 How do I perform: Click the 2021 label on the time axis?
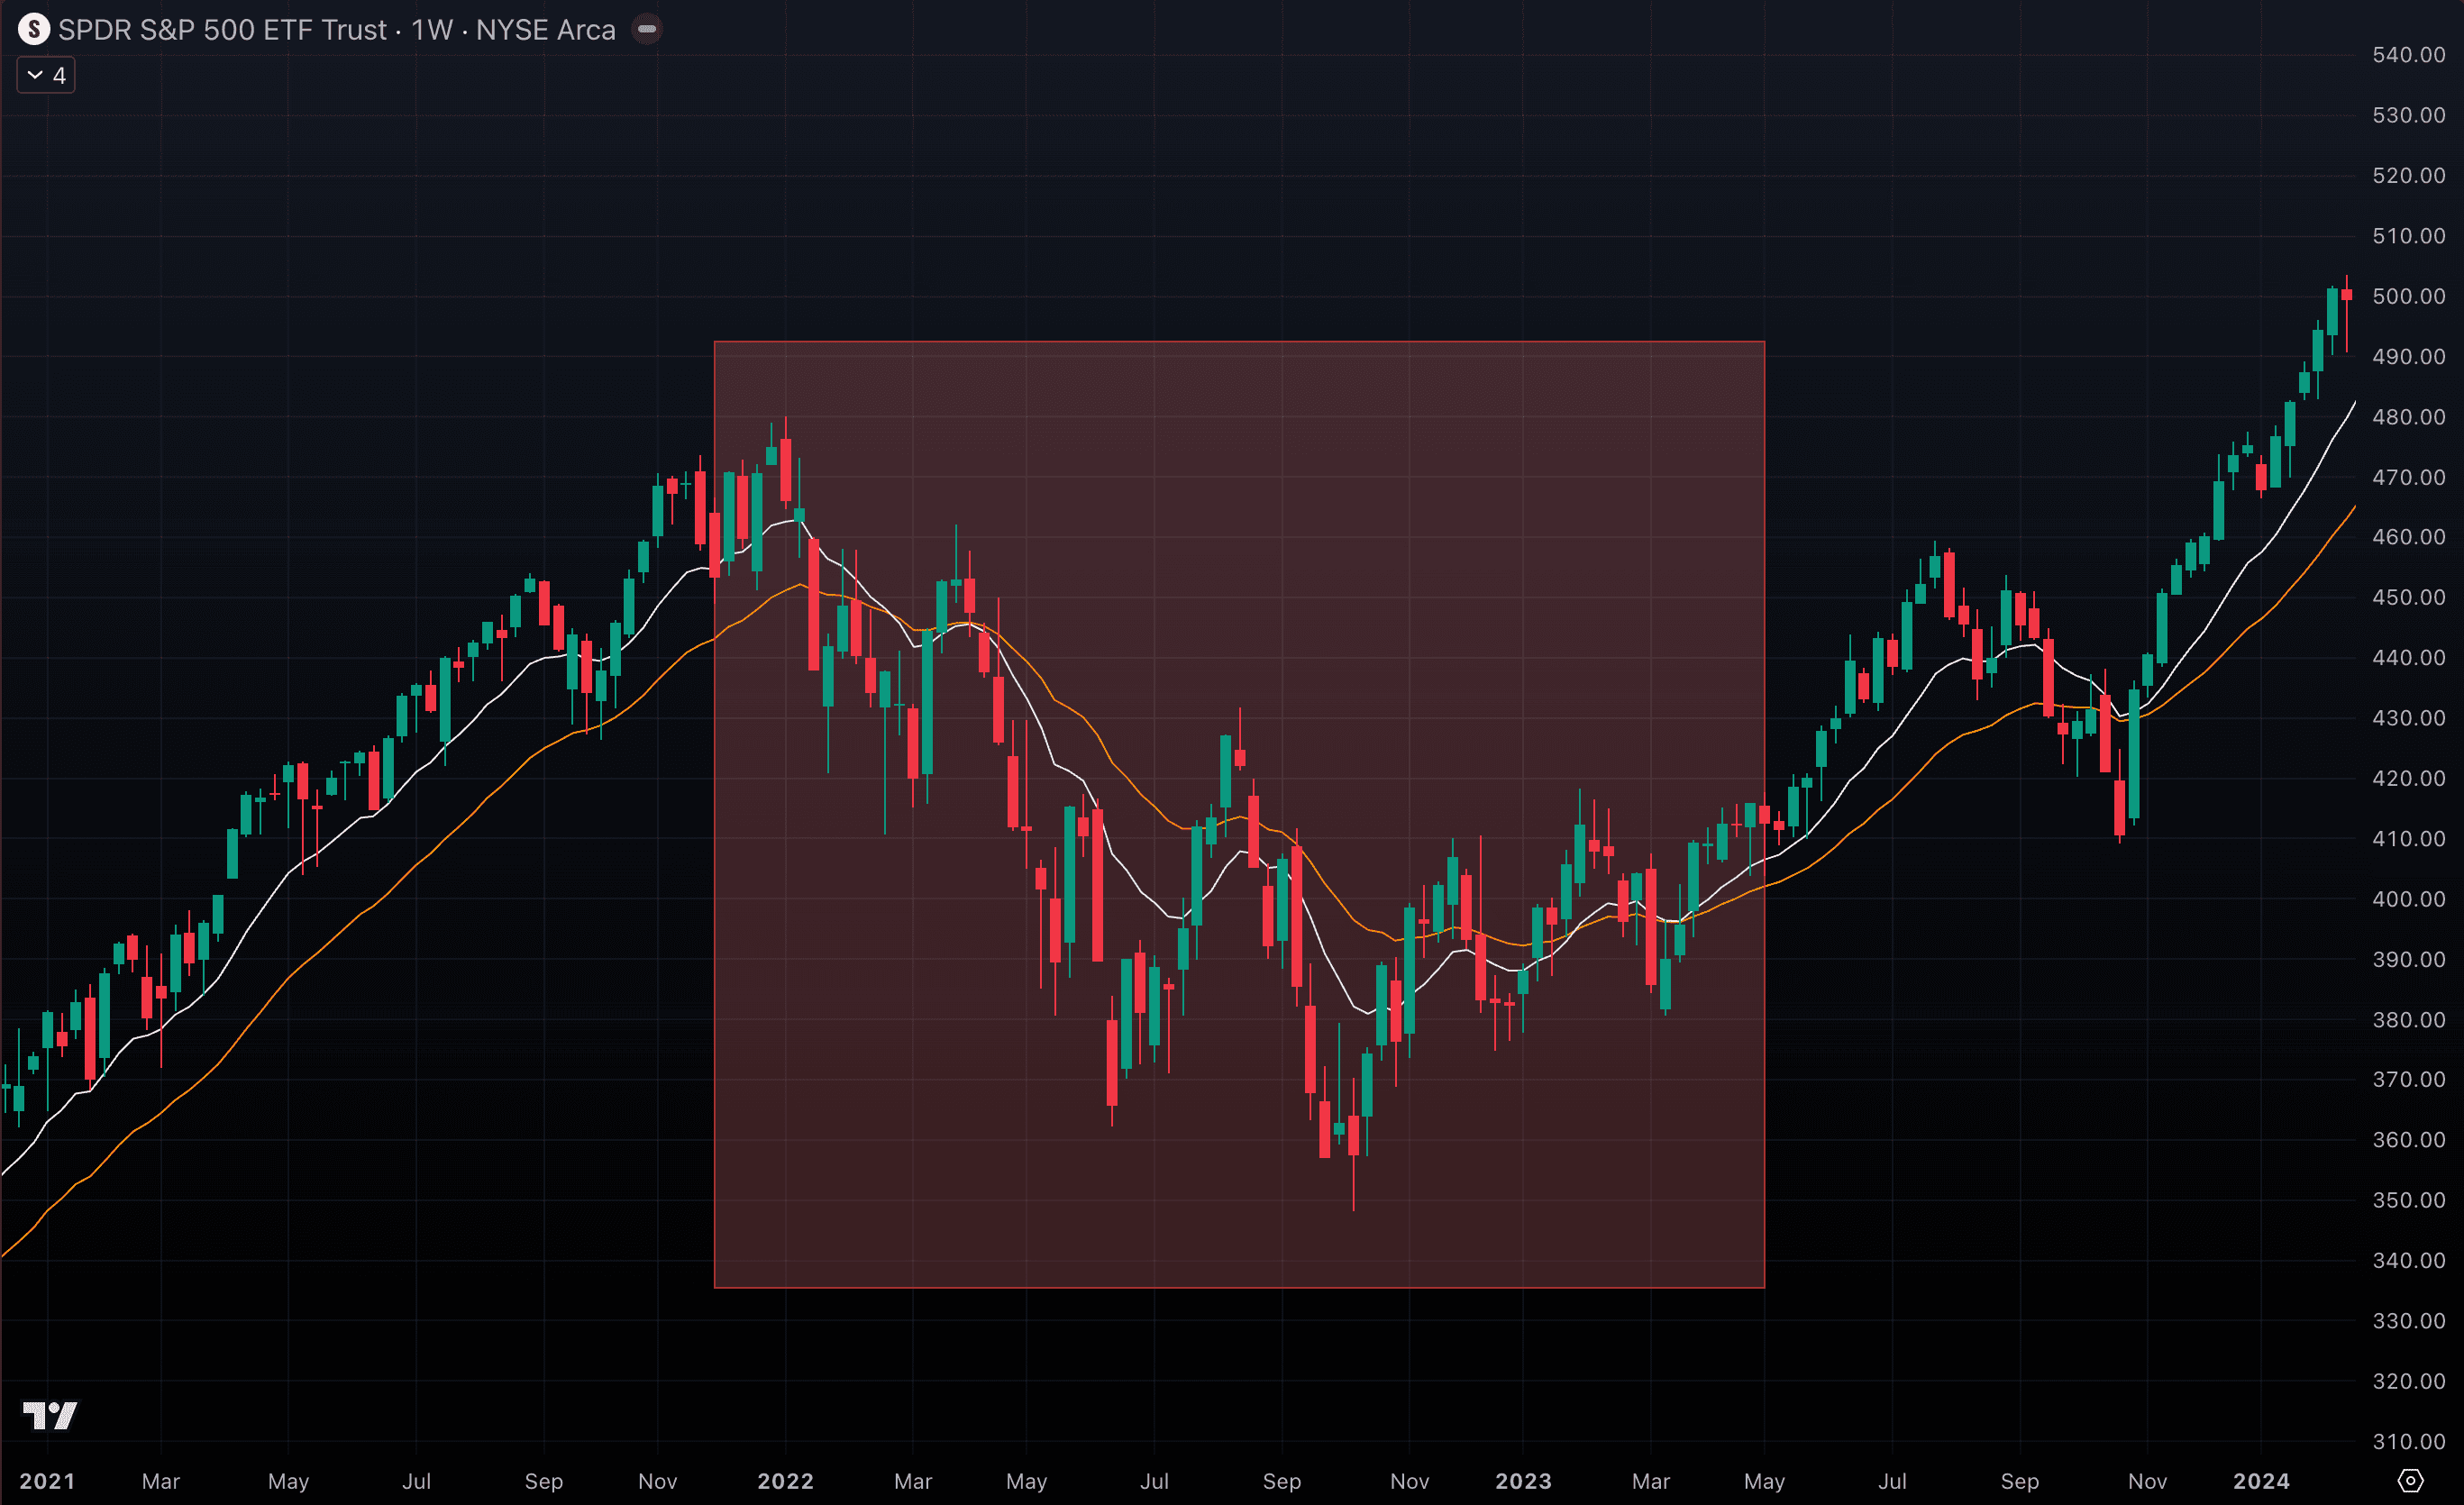[x=47, y=1481]
